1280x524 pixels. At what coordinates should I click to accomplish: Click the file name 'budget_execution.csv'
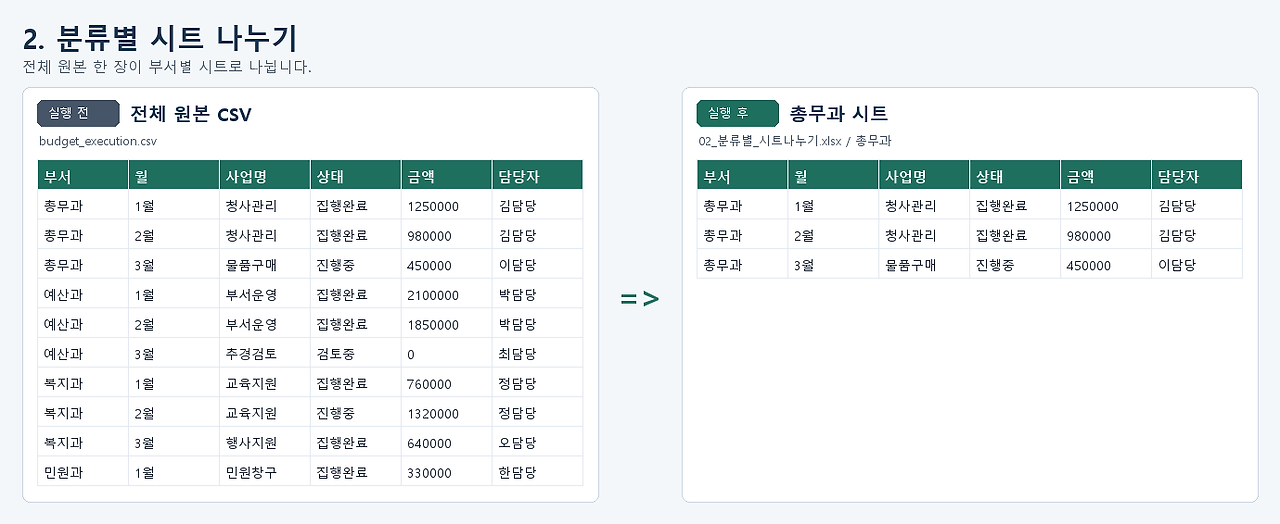pos(98,141)
